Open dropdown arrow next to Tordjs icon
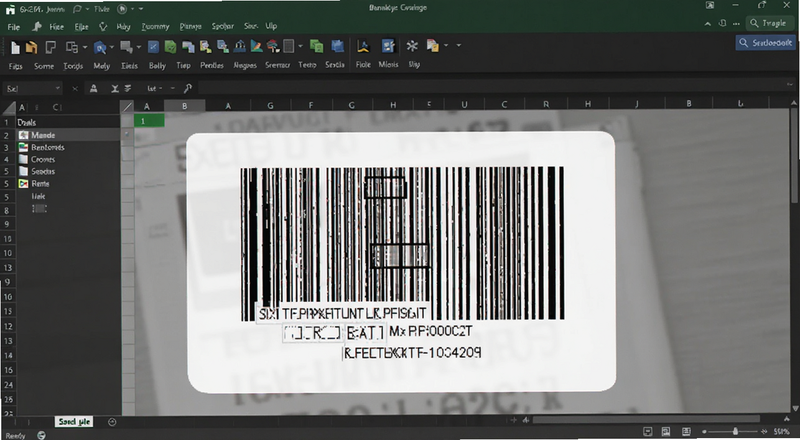 coord(85,47)
